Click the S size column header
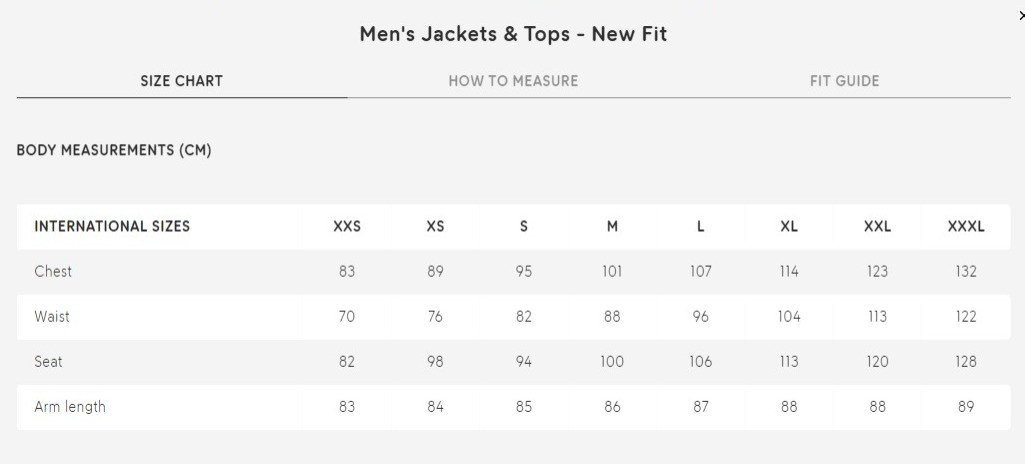This screenshot has width=1025, height=464. click(524, 227)
